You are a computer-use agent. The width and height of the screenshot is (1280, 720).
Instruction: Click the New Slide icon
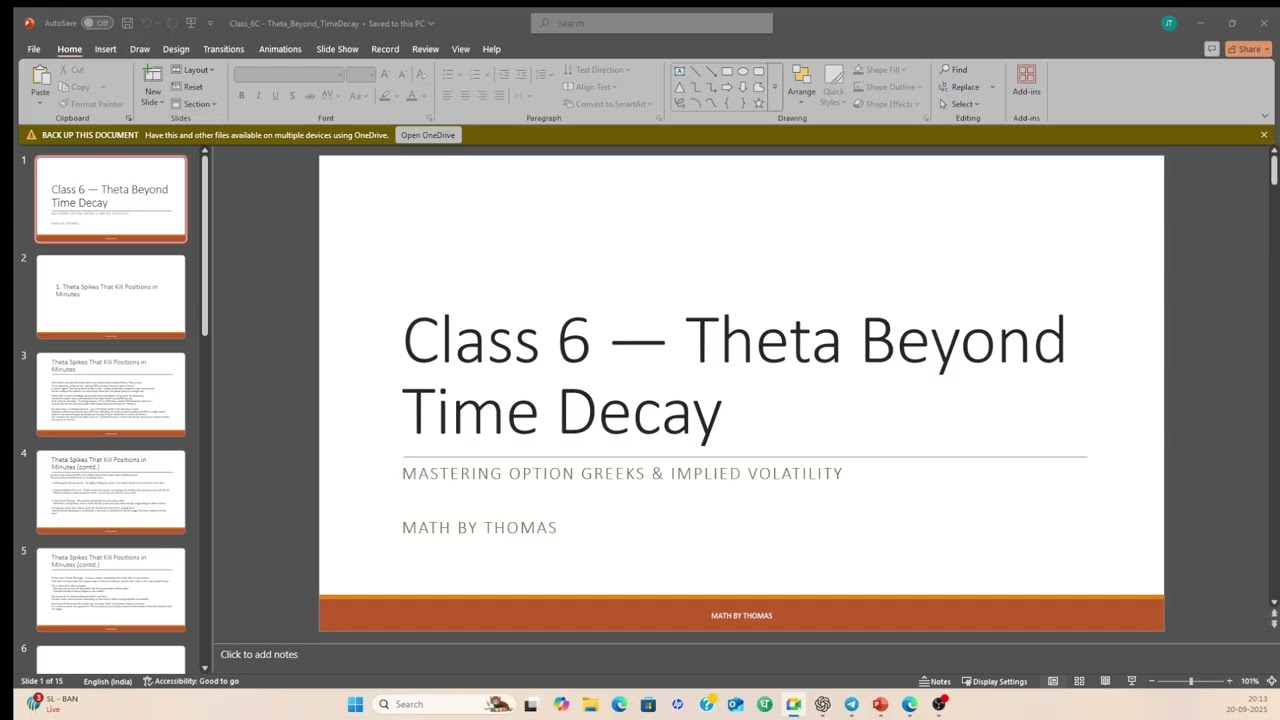tap(153, 75)
